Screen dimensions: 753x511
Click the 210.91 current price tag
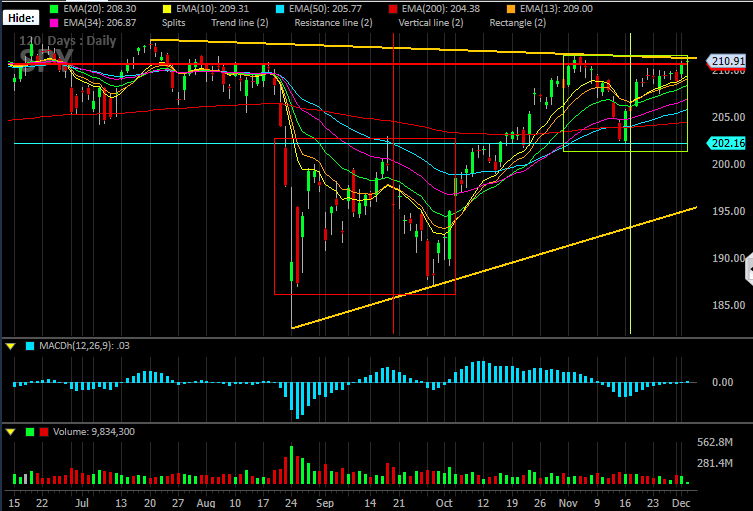coord(726,61)
